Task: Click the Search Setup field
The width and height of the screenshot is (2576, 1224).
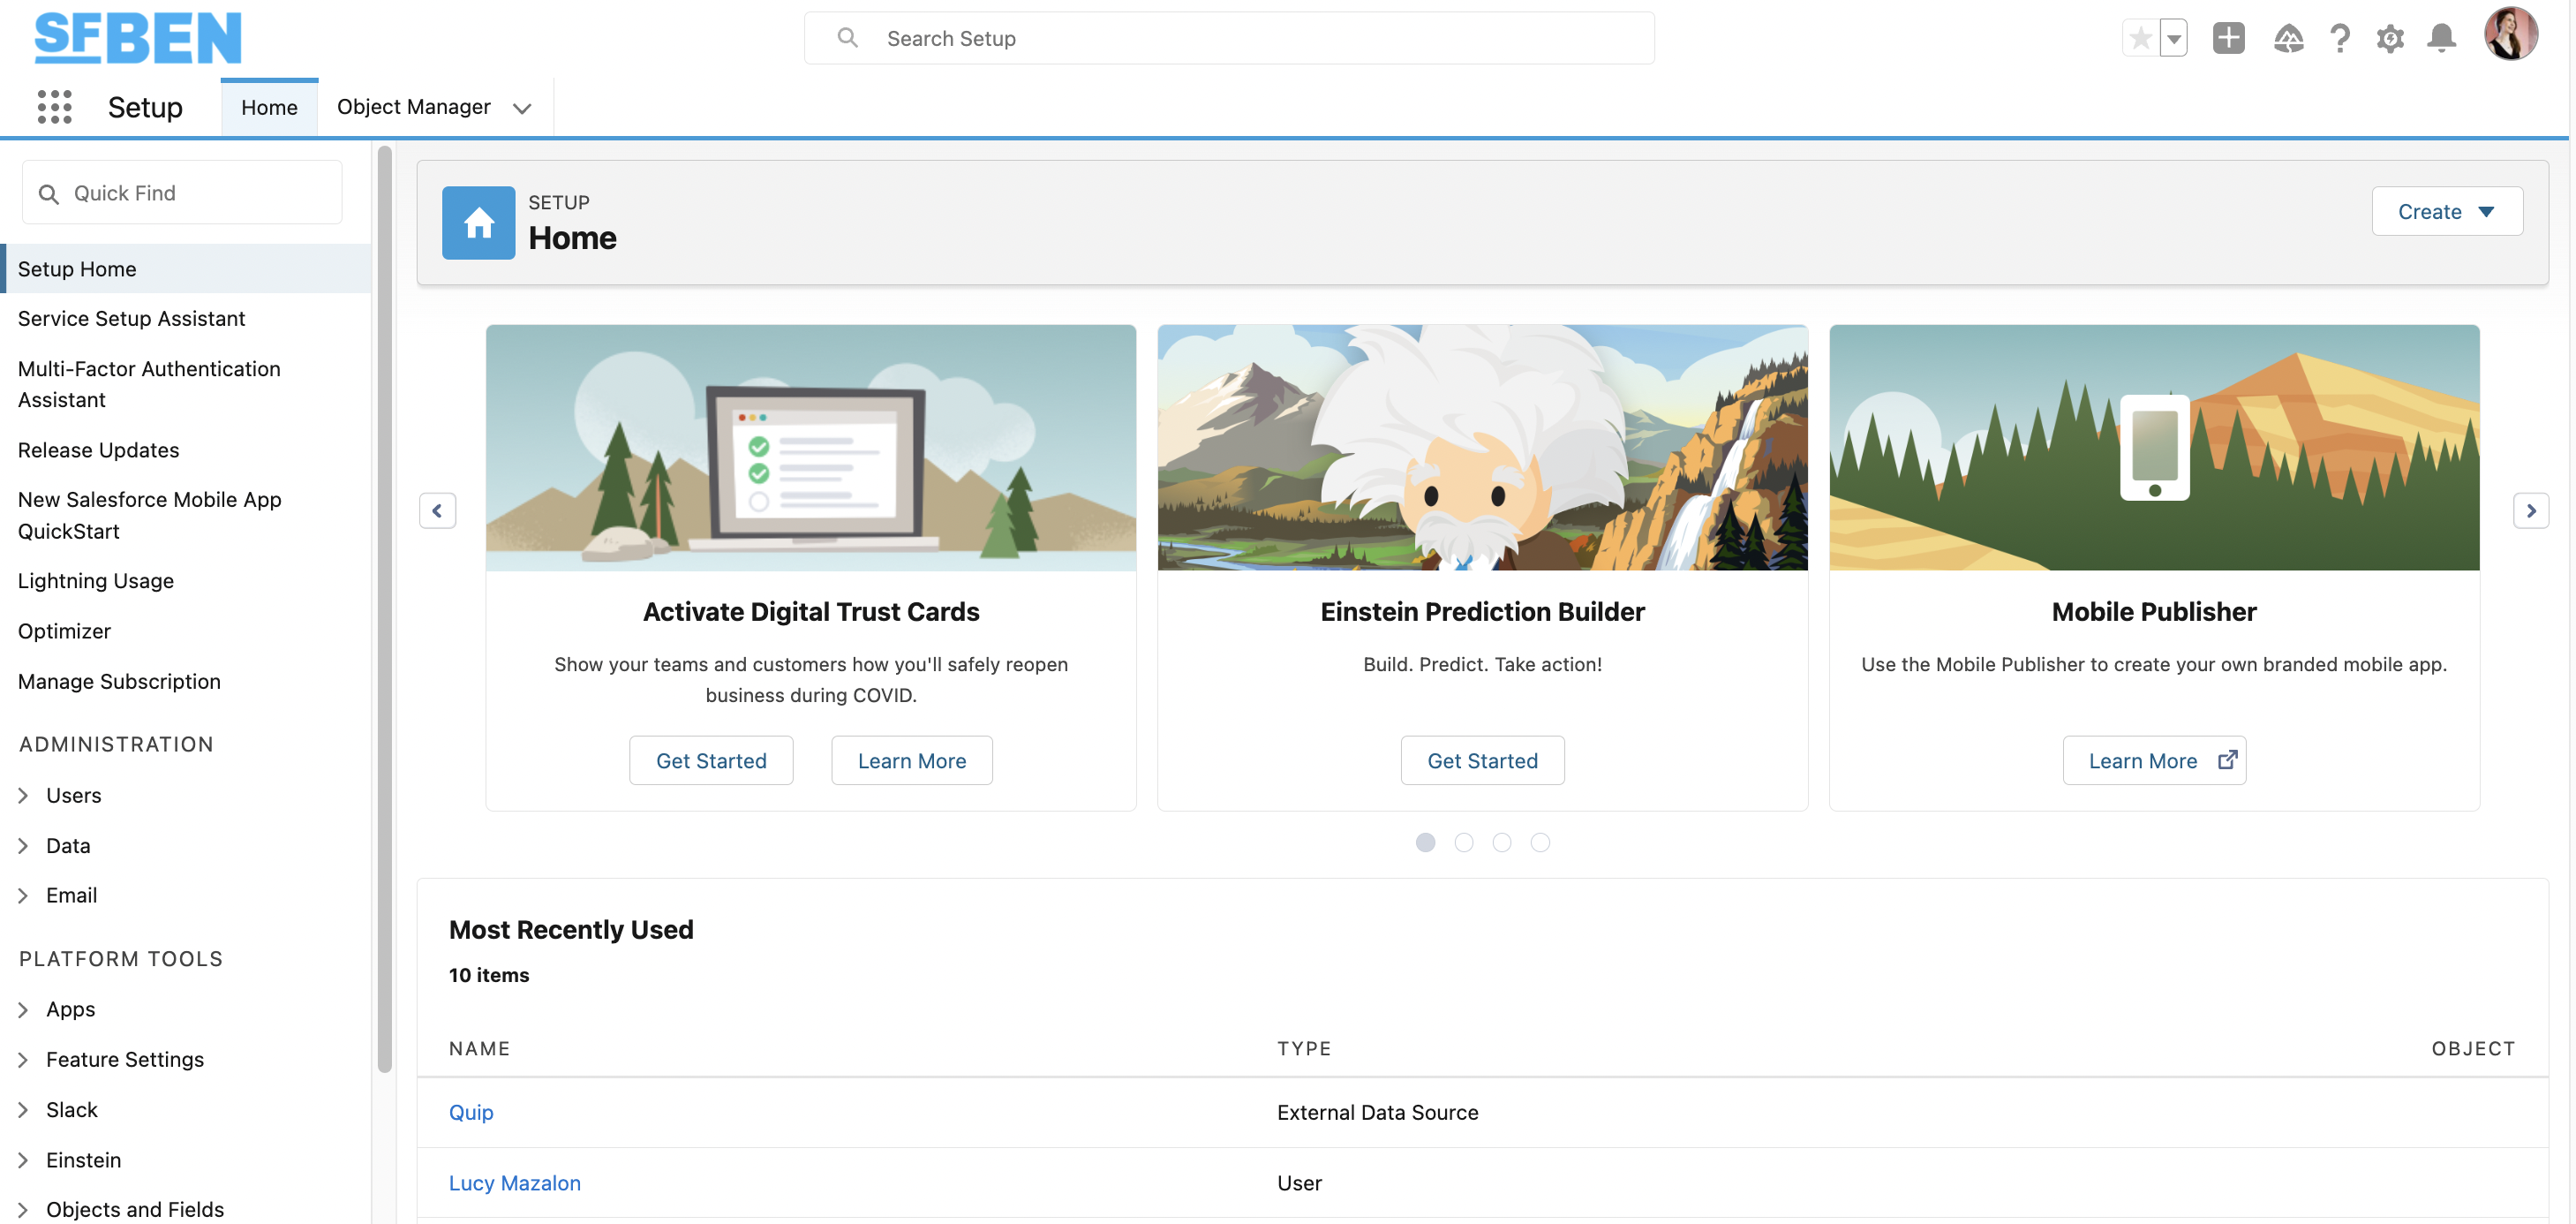Action: coord(1229,38)
